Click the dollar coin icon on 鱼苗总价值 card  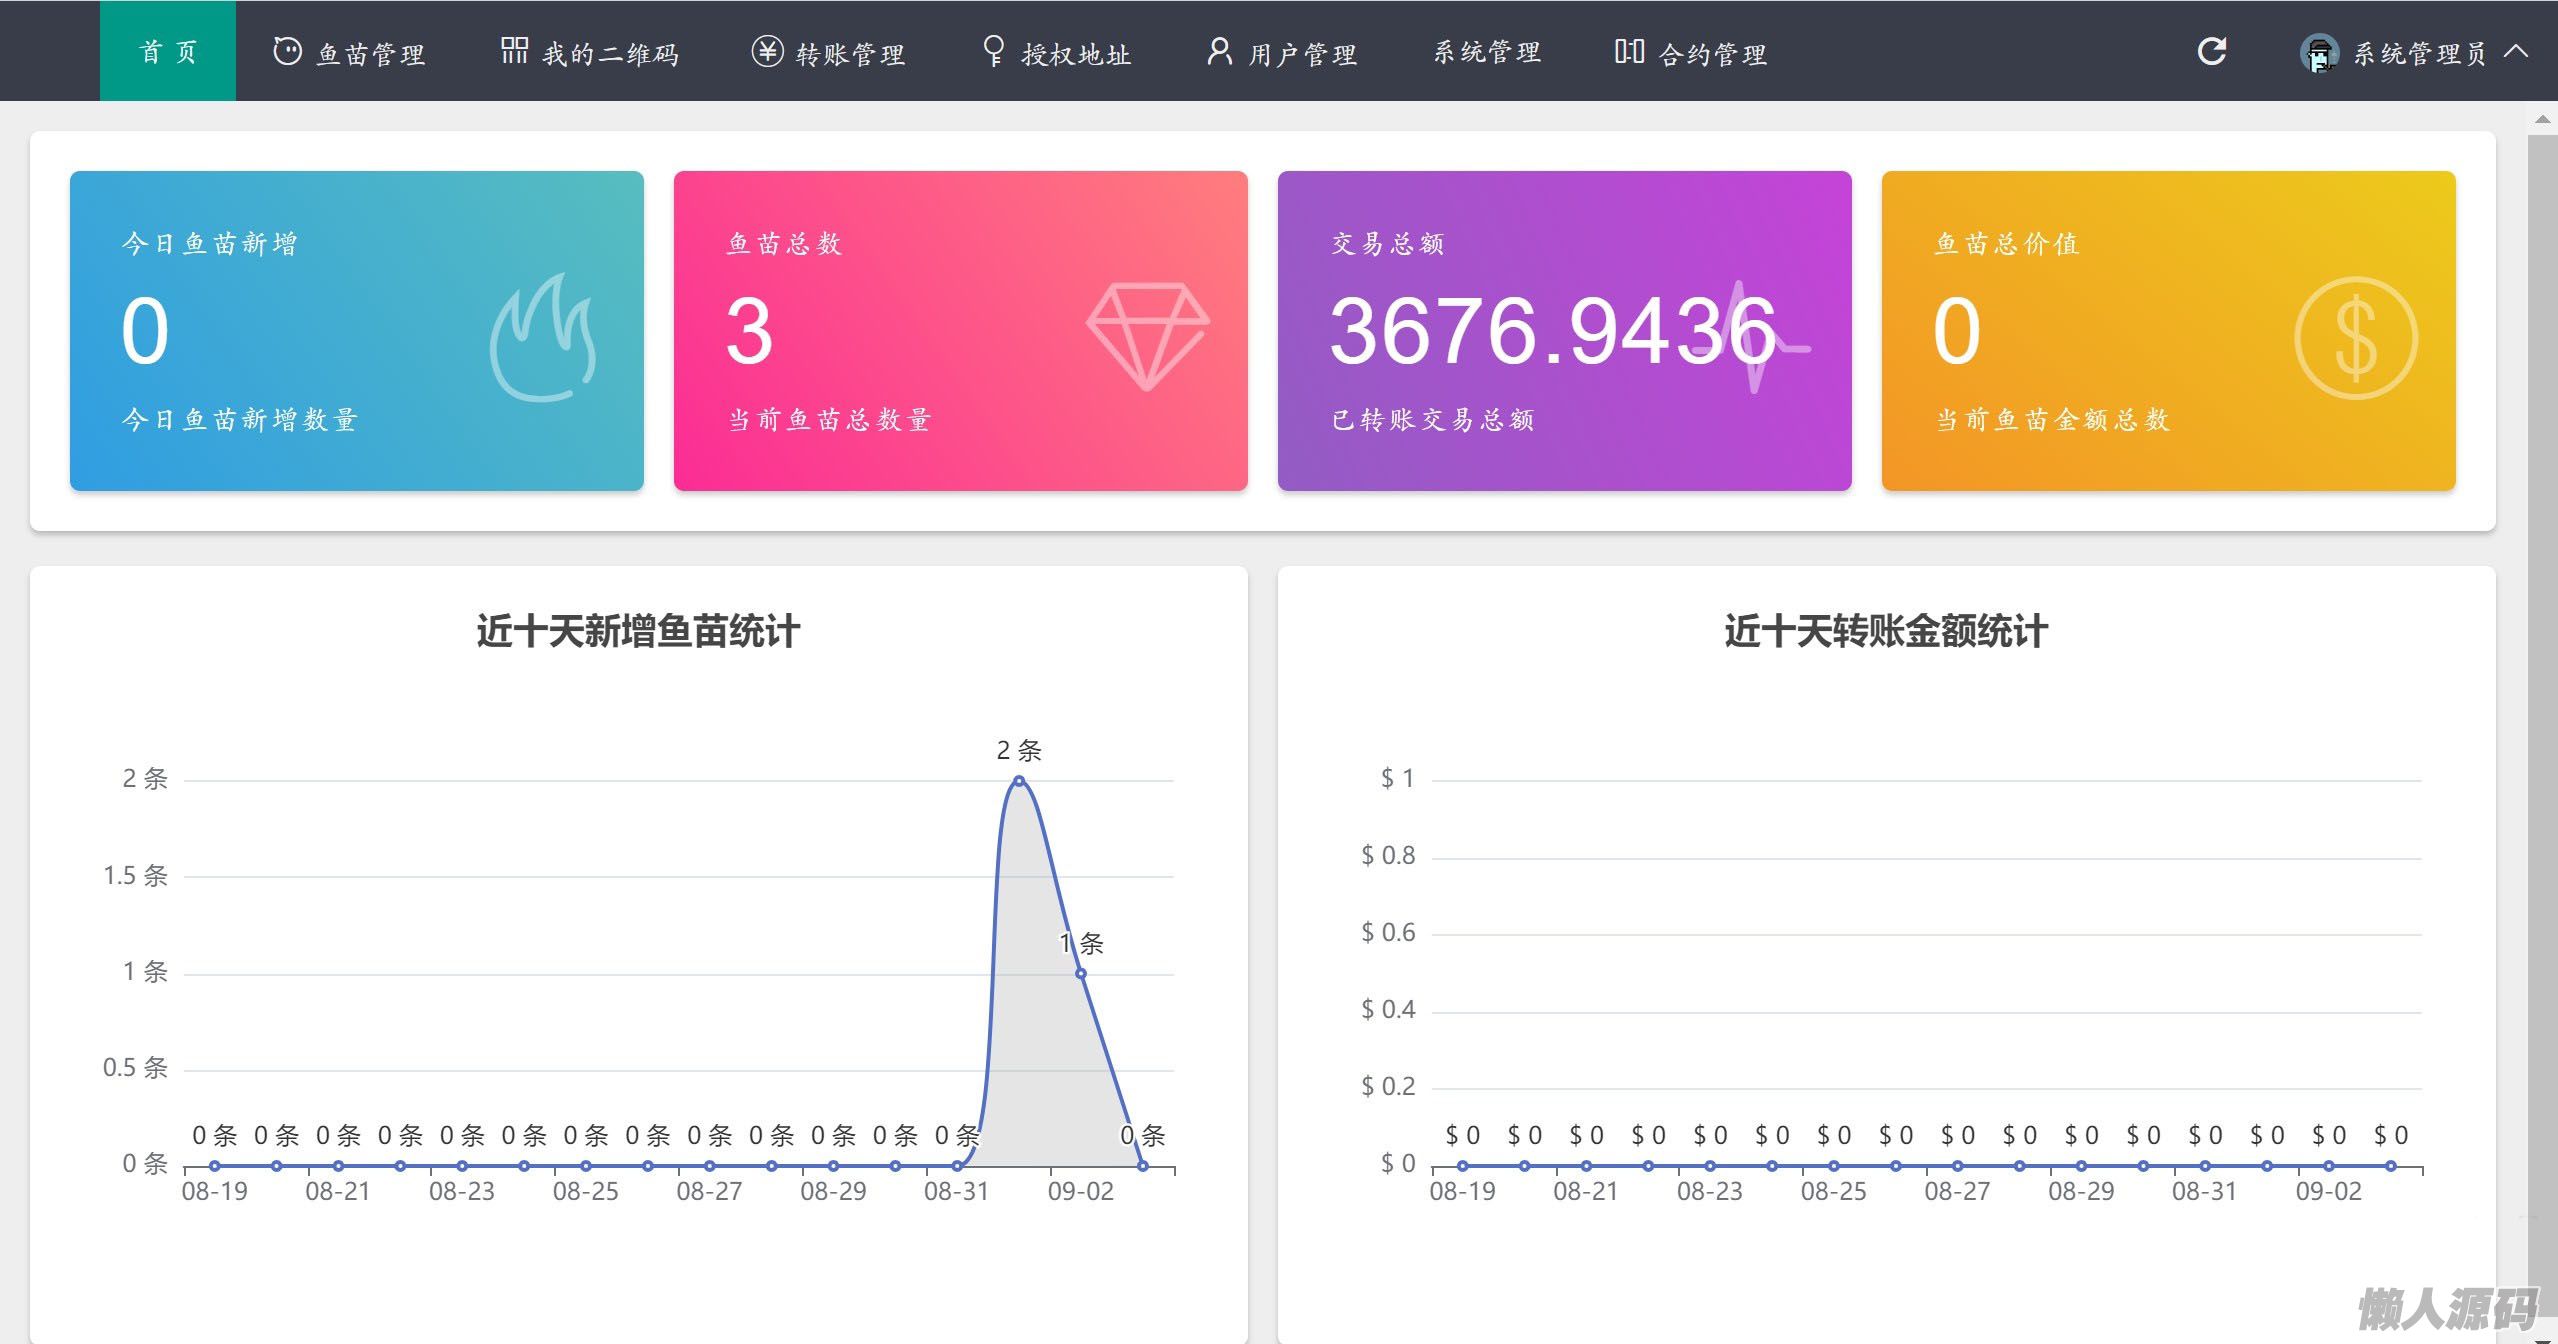click(x=2355, y=338)
